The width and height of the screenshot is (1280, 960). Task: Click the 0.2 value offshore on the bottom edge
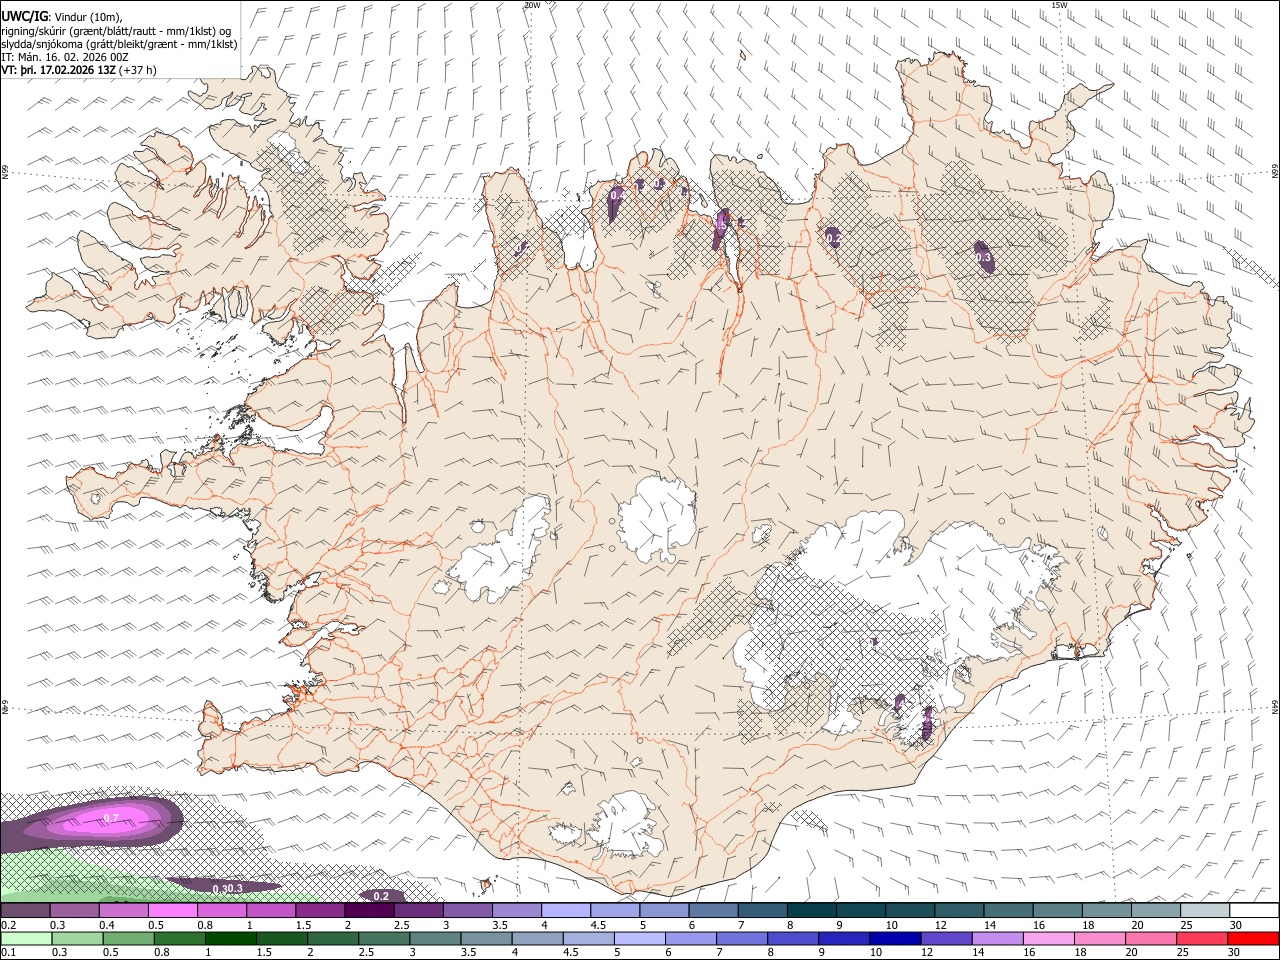[381, 896]
